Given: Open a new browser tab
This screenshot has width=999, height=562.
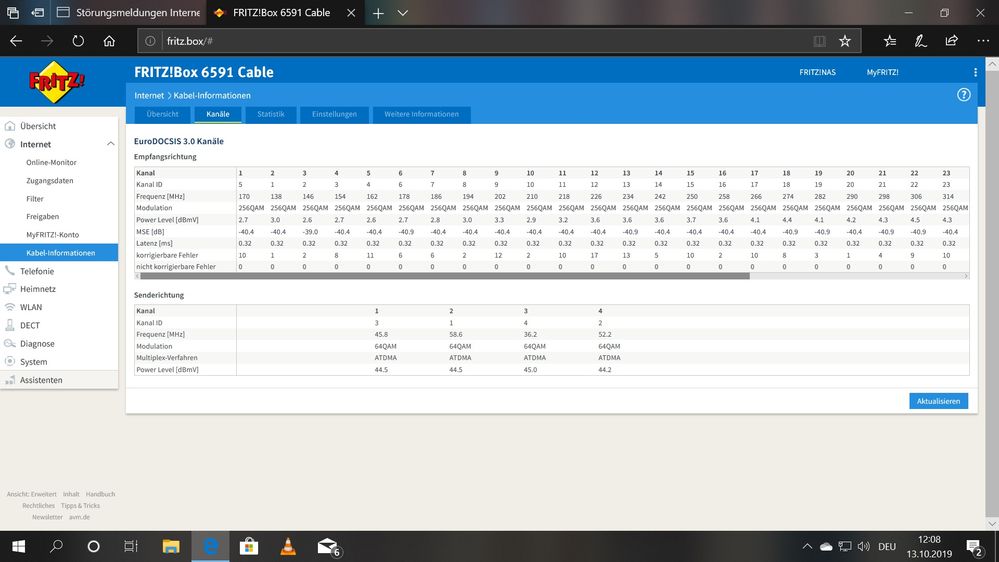Looking at the screenshot, I should coord(378,13).
